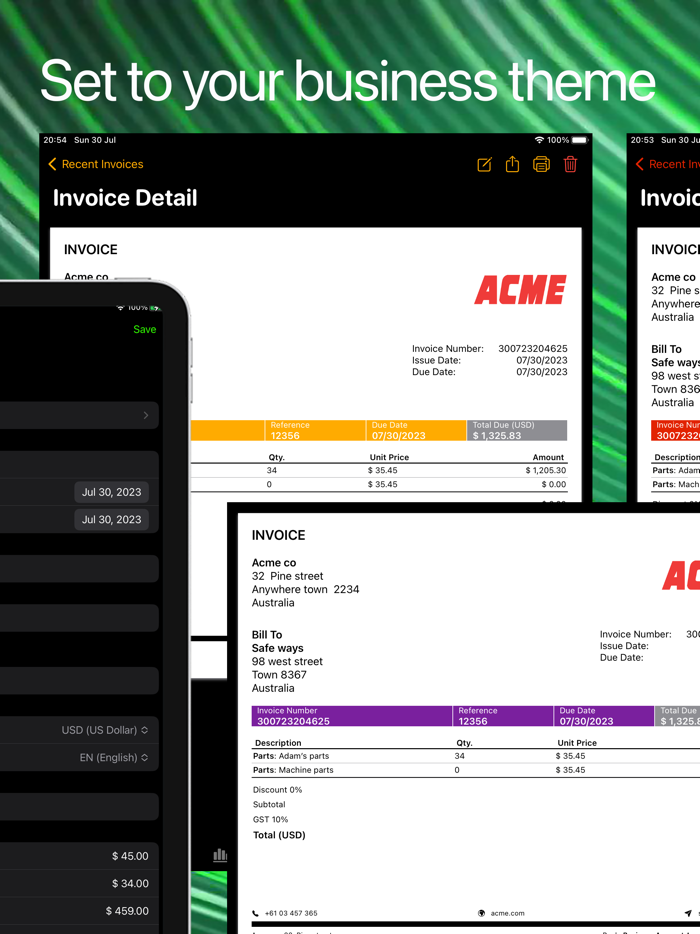This screenshot has width=700, height=934.
Task: Tap the bar chart icon beside the phone
Action: 220,855
